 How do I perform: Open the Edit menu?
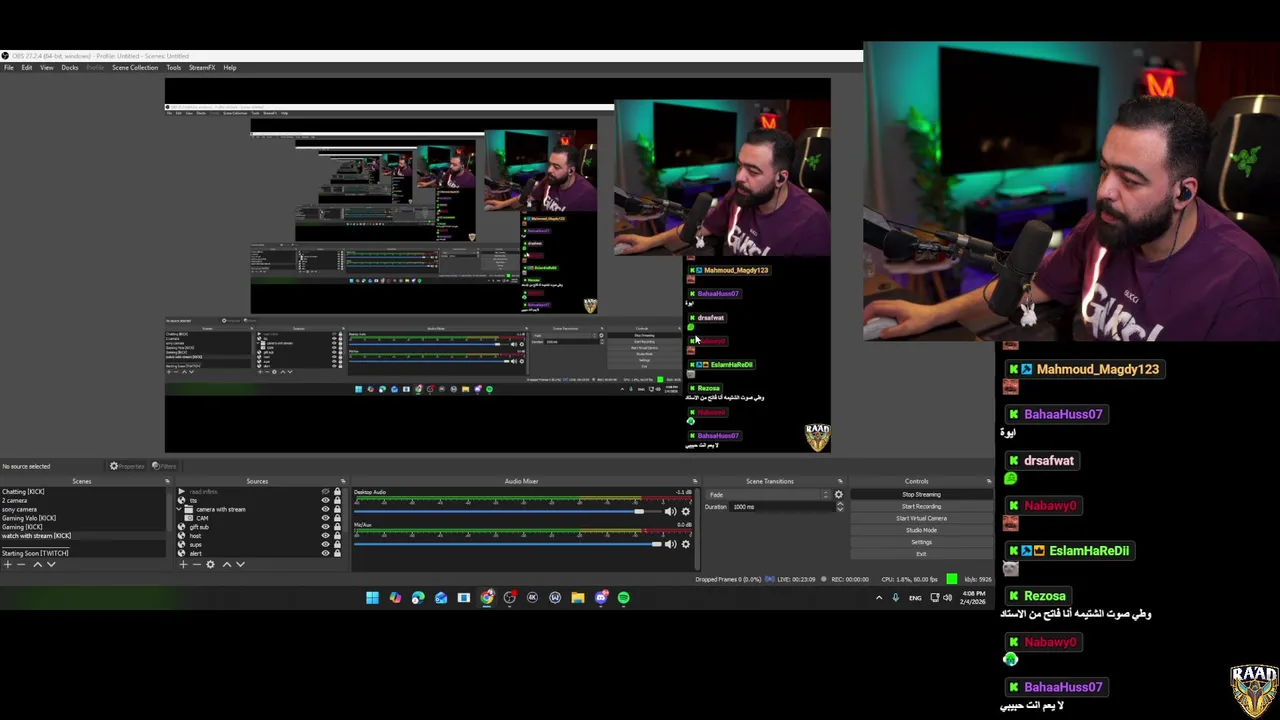pyautogui.click(x=27, y=67)
